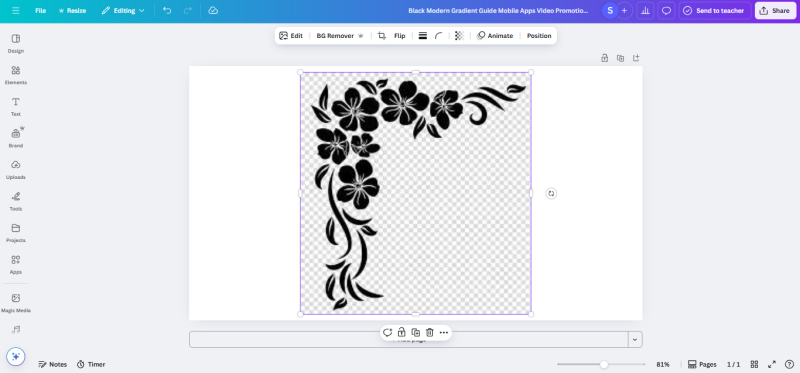Screen dimensions: 800x373
Task: Click the floral corner image
Action: [415, 193]
